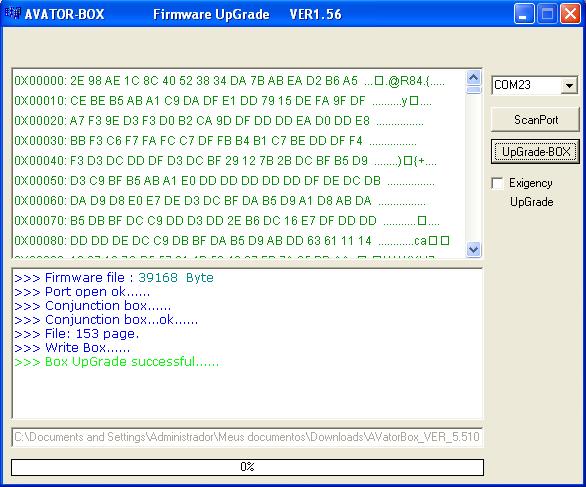Click the 'File: 153 page.' log entry

[77, 334]
